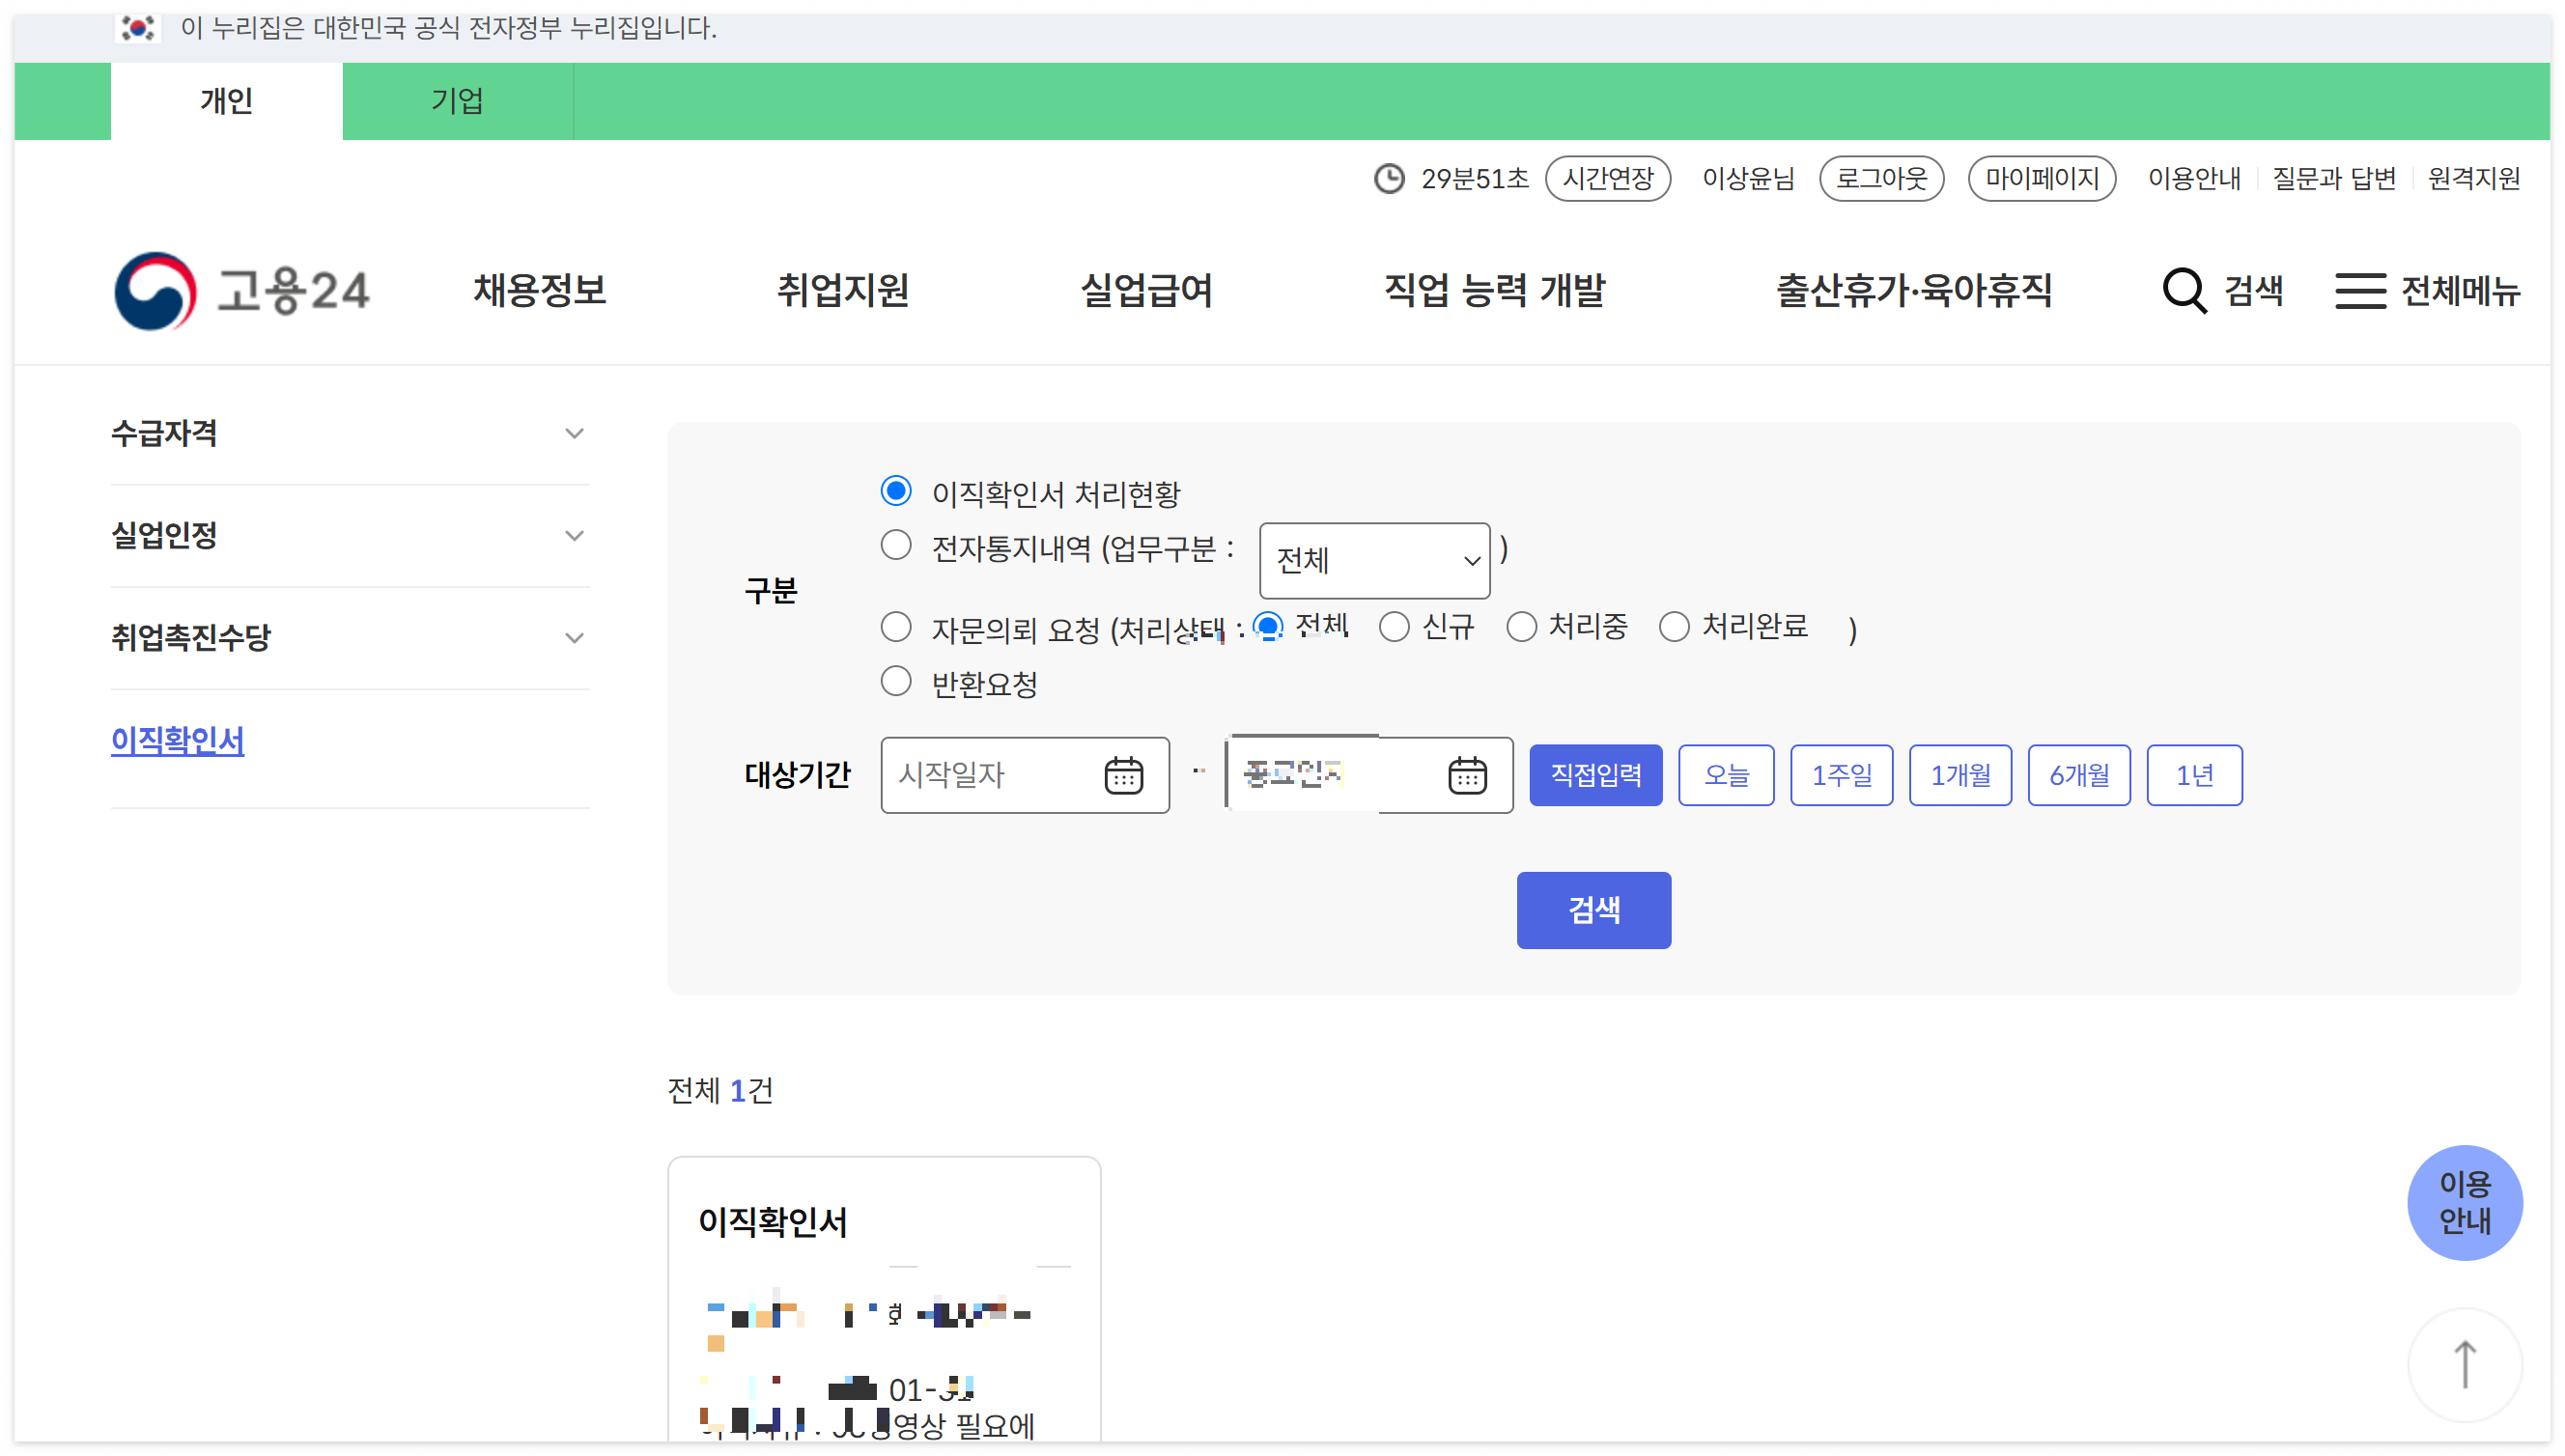Select the 1개월 period button
Image resolution: width=2565 pixels, height=1456 pixels.
pyautogui.click(x=1960, y=775)
